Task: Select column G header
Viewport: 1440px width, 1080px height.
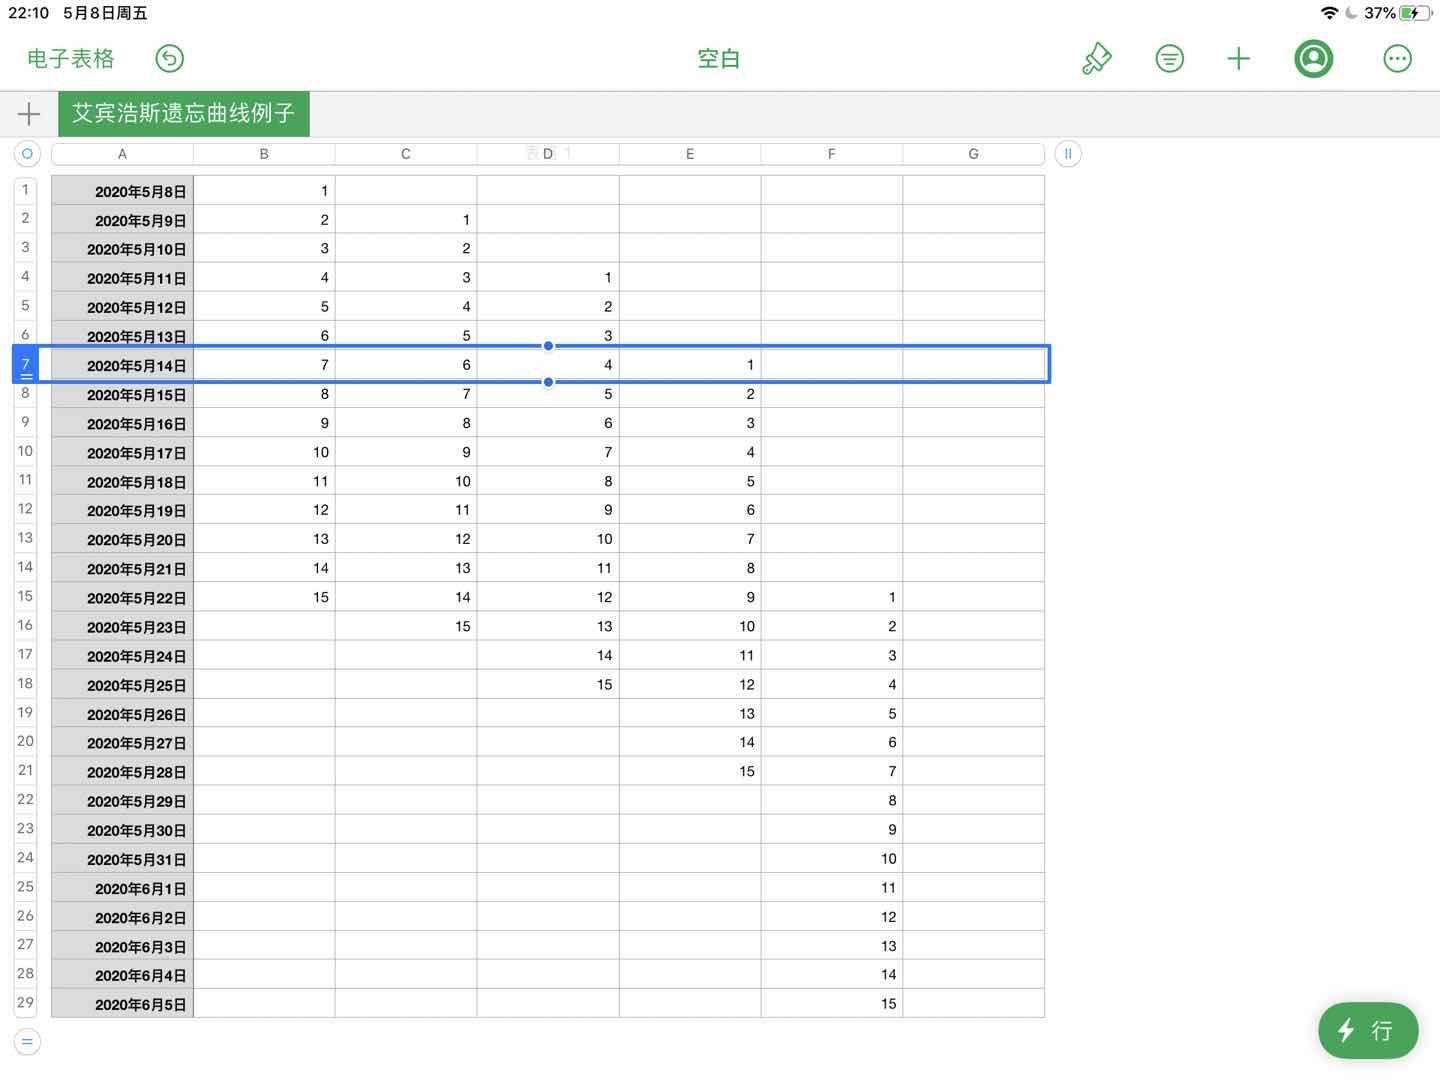Action: [973, 154]
